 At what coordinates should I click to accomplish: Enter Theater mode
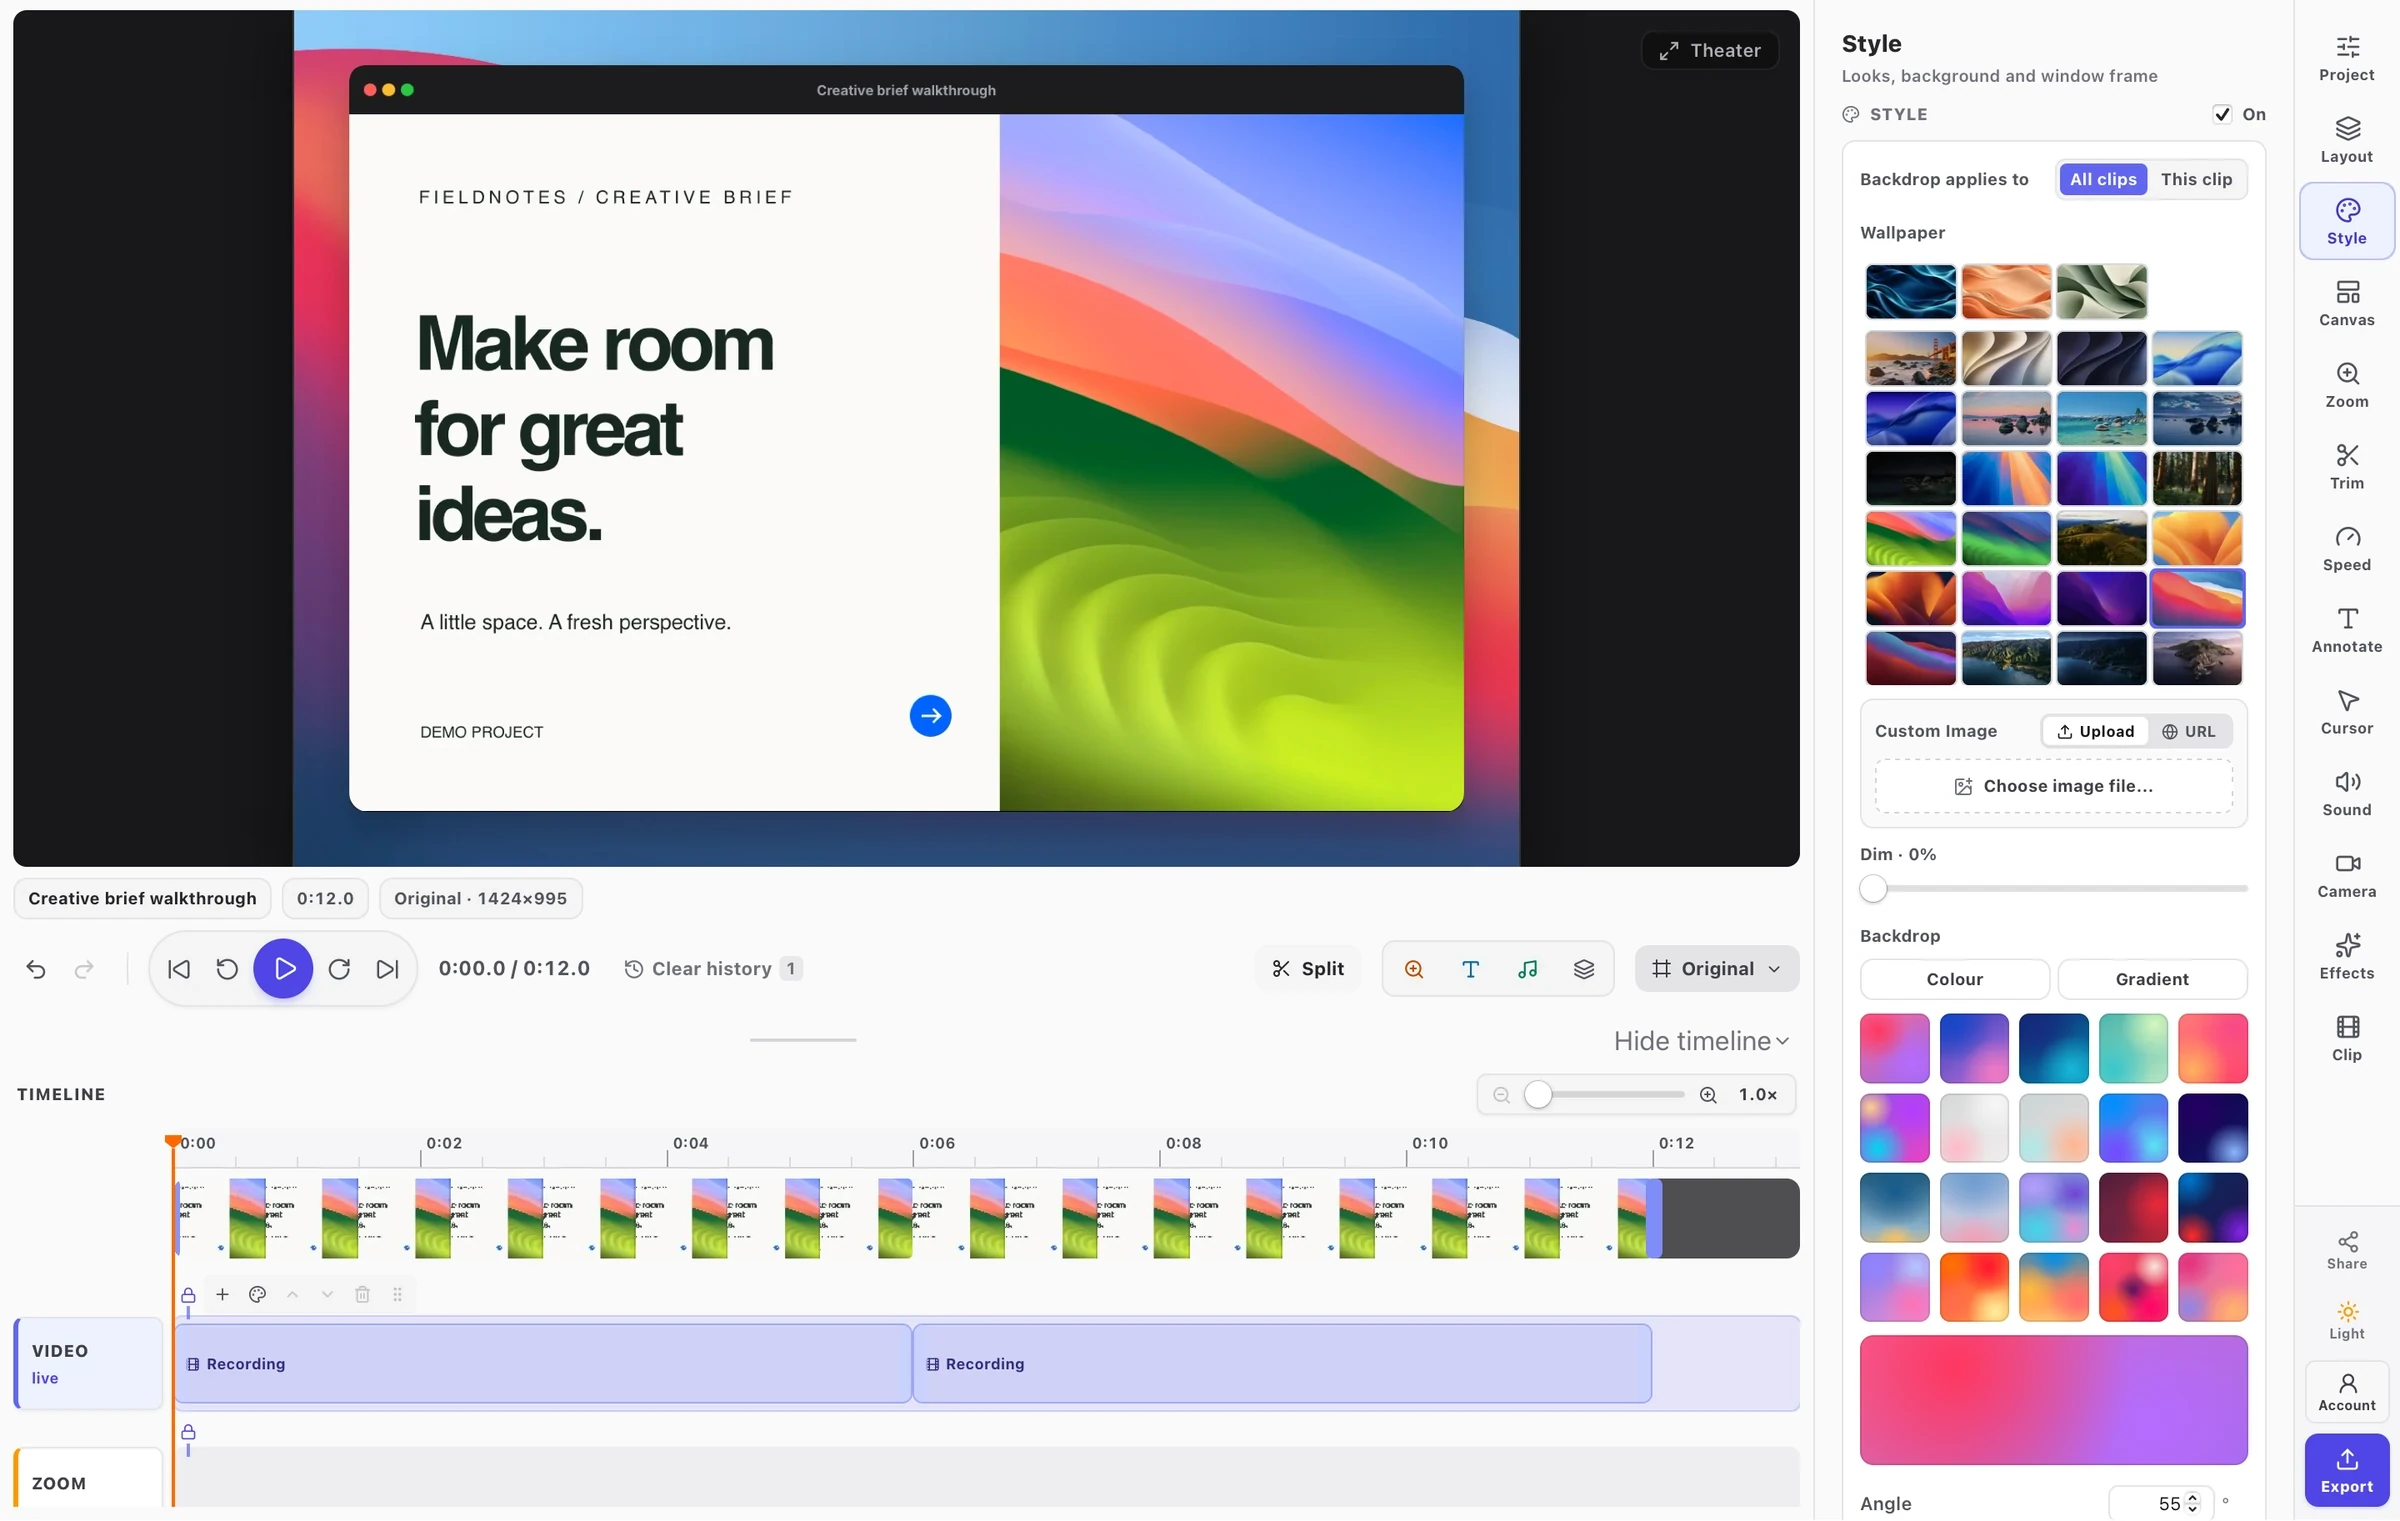click(1710, 50)
